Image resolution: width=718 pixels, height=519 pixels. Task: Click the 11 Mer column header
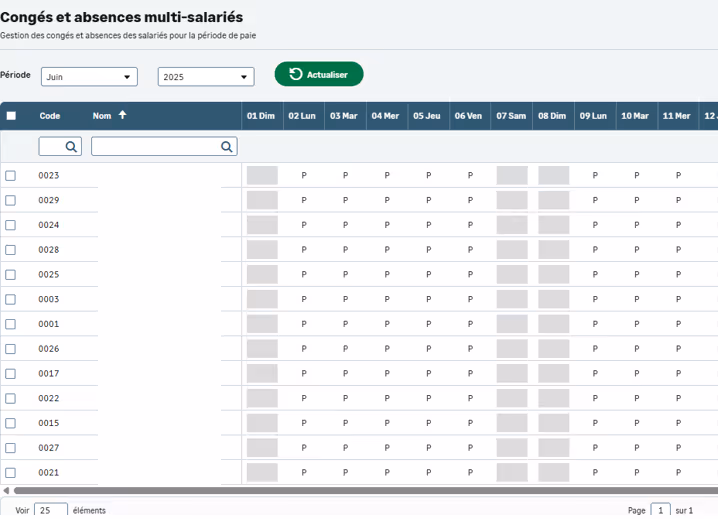678,116
